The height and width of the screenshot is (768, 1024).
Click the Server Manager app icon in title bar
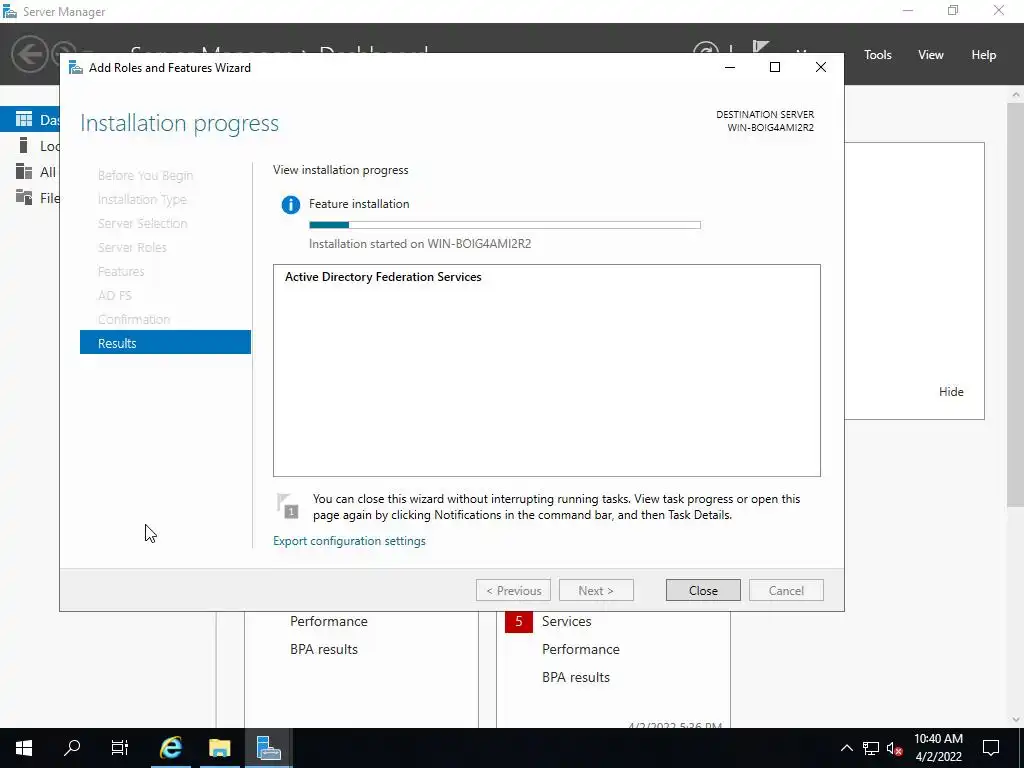(10, 11)
